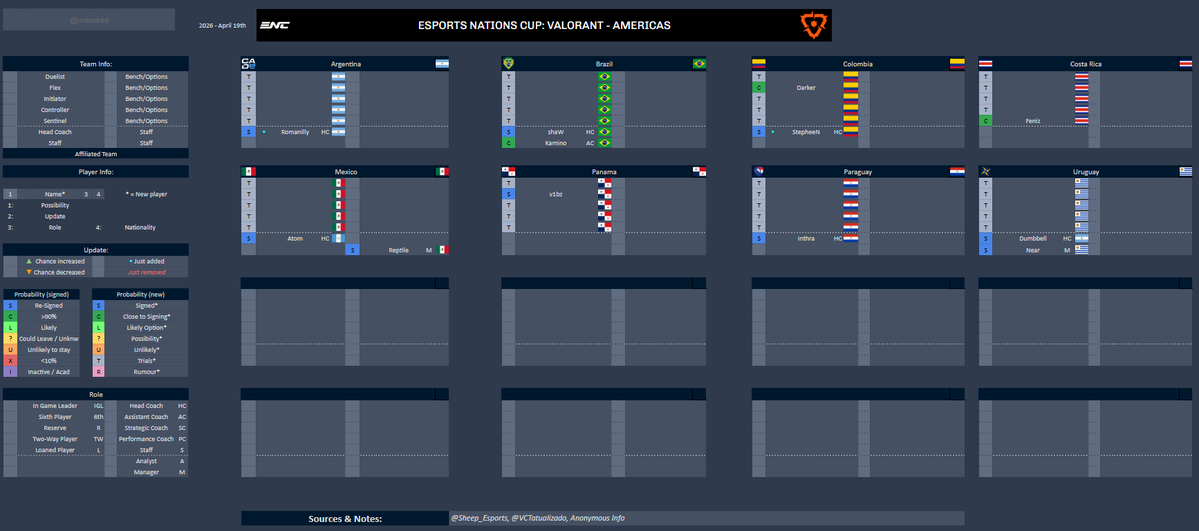Select the Costa Rica team header

coord(1086,64)
